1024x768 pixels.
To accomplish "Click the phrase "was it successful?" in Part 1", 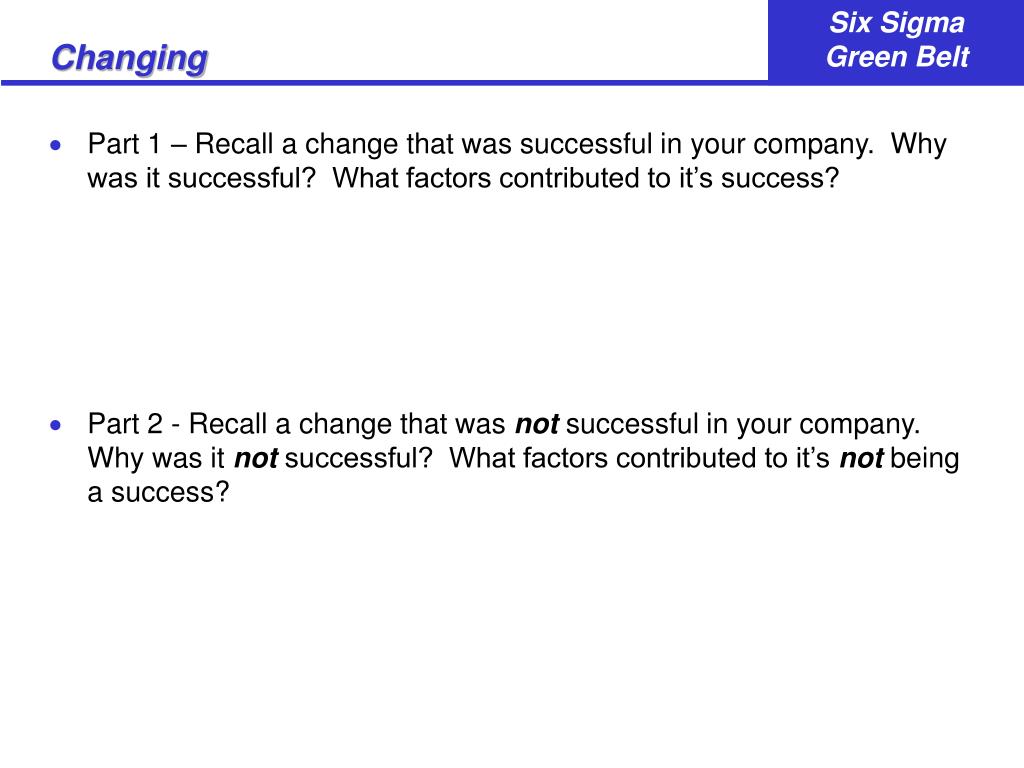I will tap(201, 178).
